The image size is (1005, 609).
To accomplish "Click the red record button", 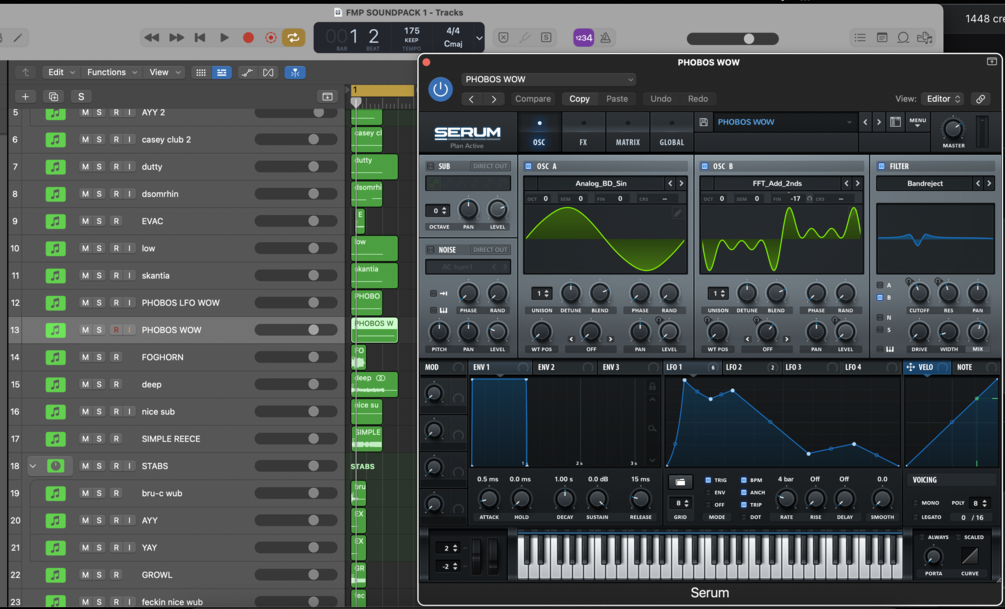I will pos(248,38).
